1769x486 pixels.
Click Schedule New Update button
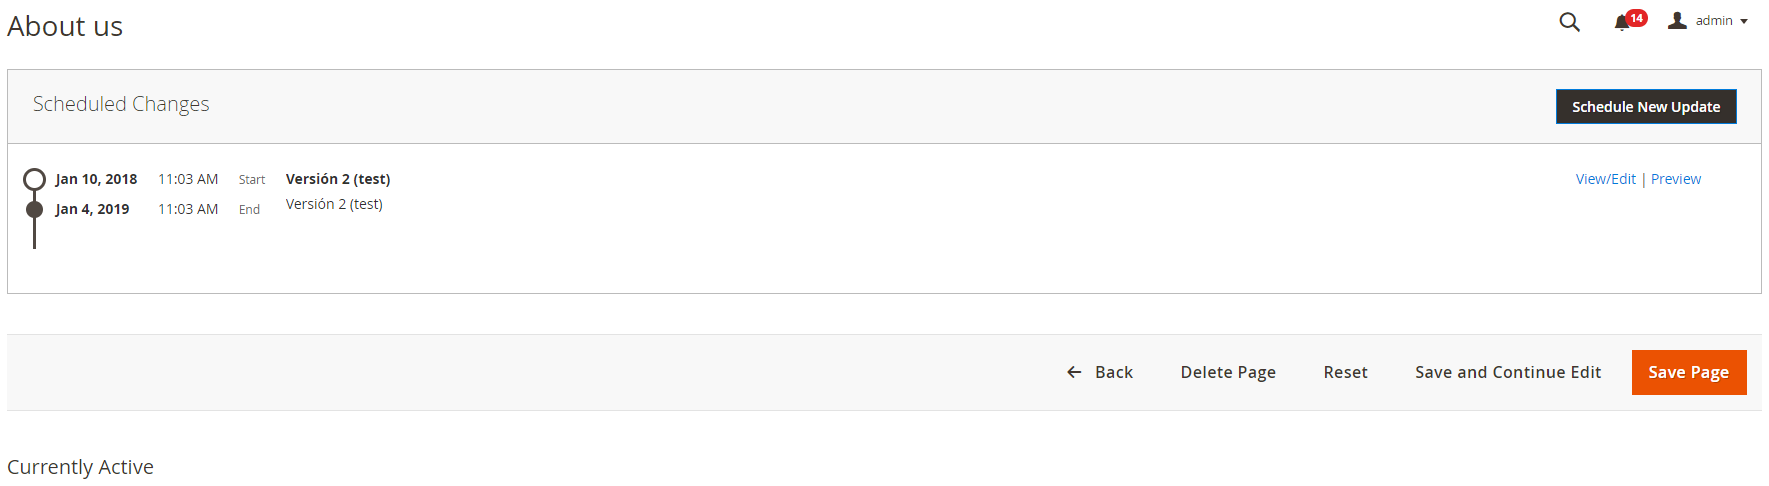[x=1646, y=106]
